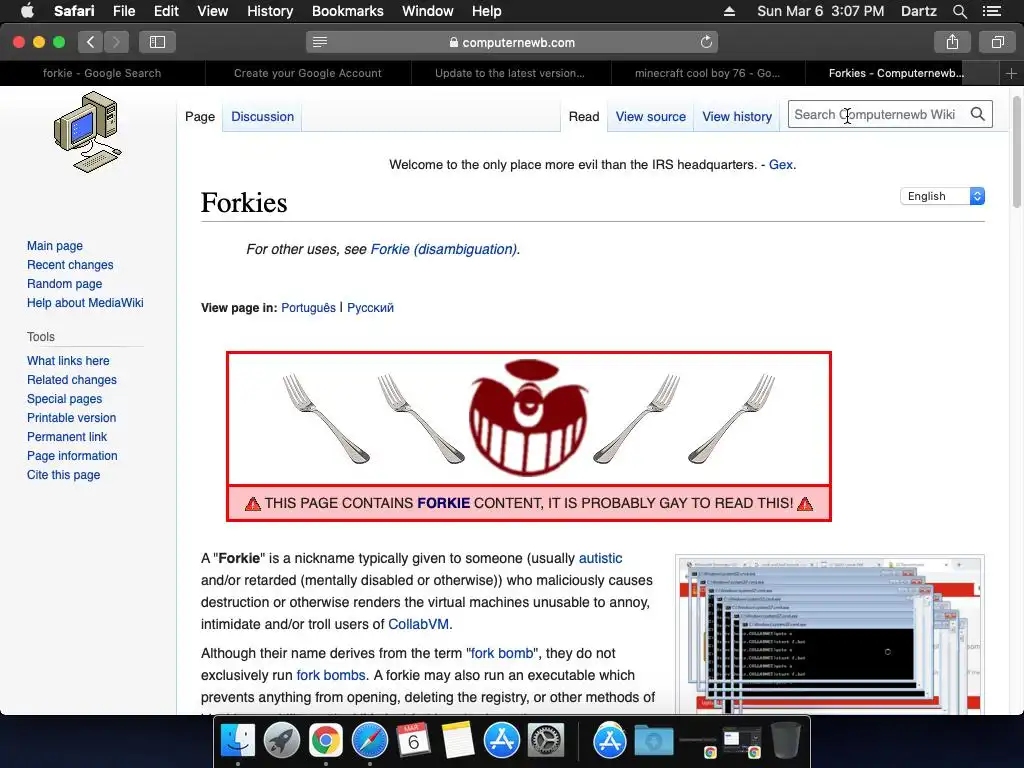Go to the Main page sidebar link
1024x768 pixels.
point(55,246)
